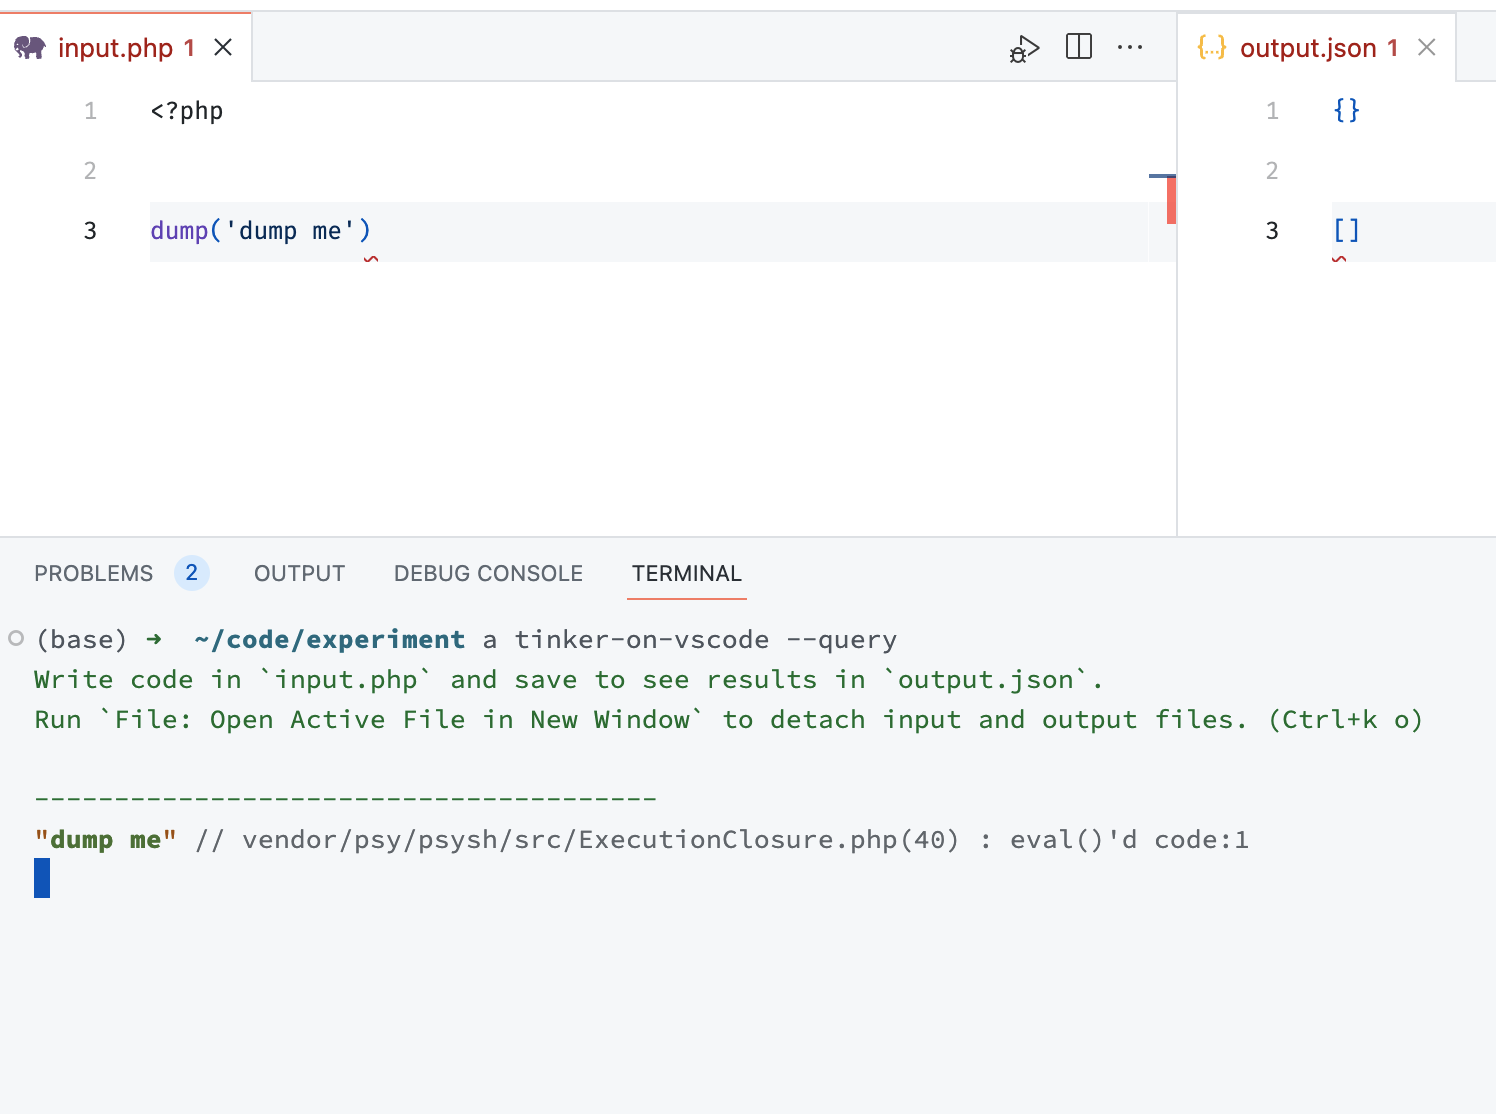This screenshot has width=1496, height=1114.
Task: Close the output.json tab
Action: pyautogui.click(x=1426, y=46)
